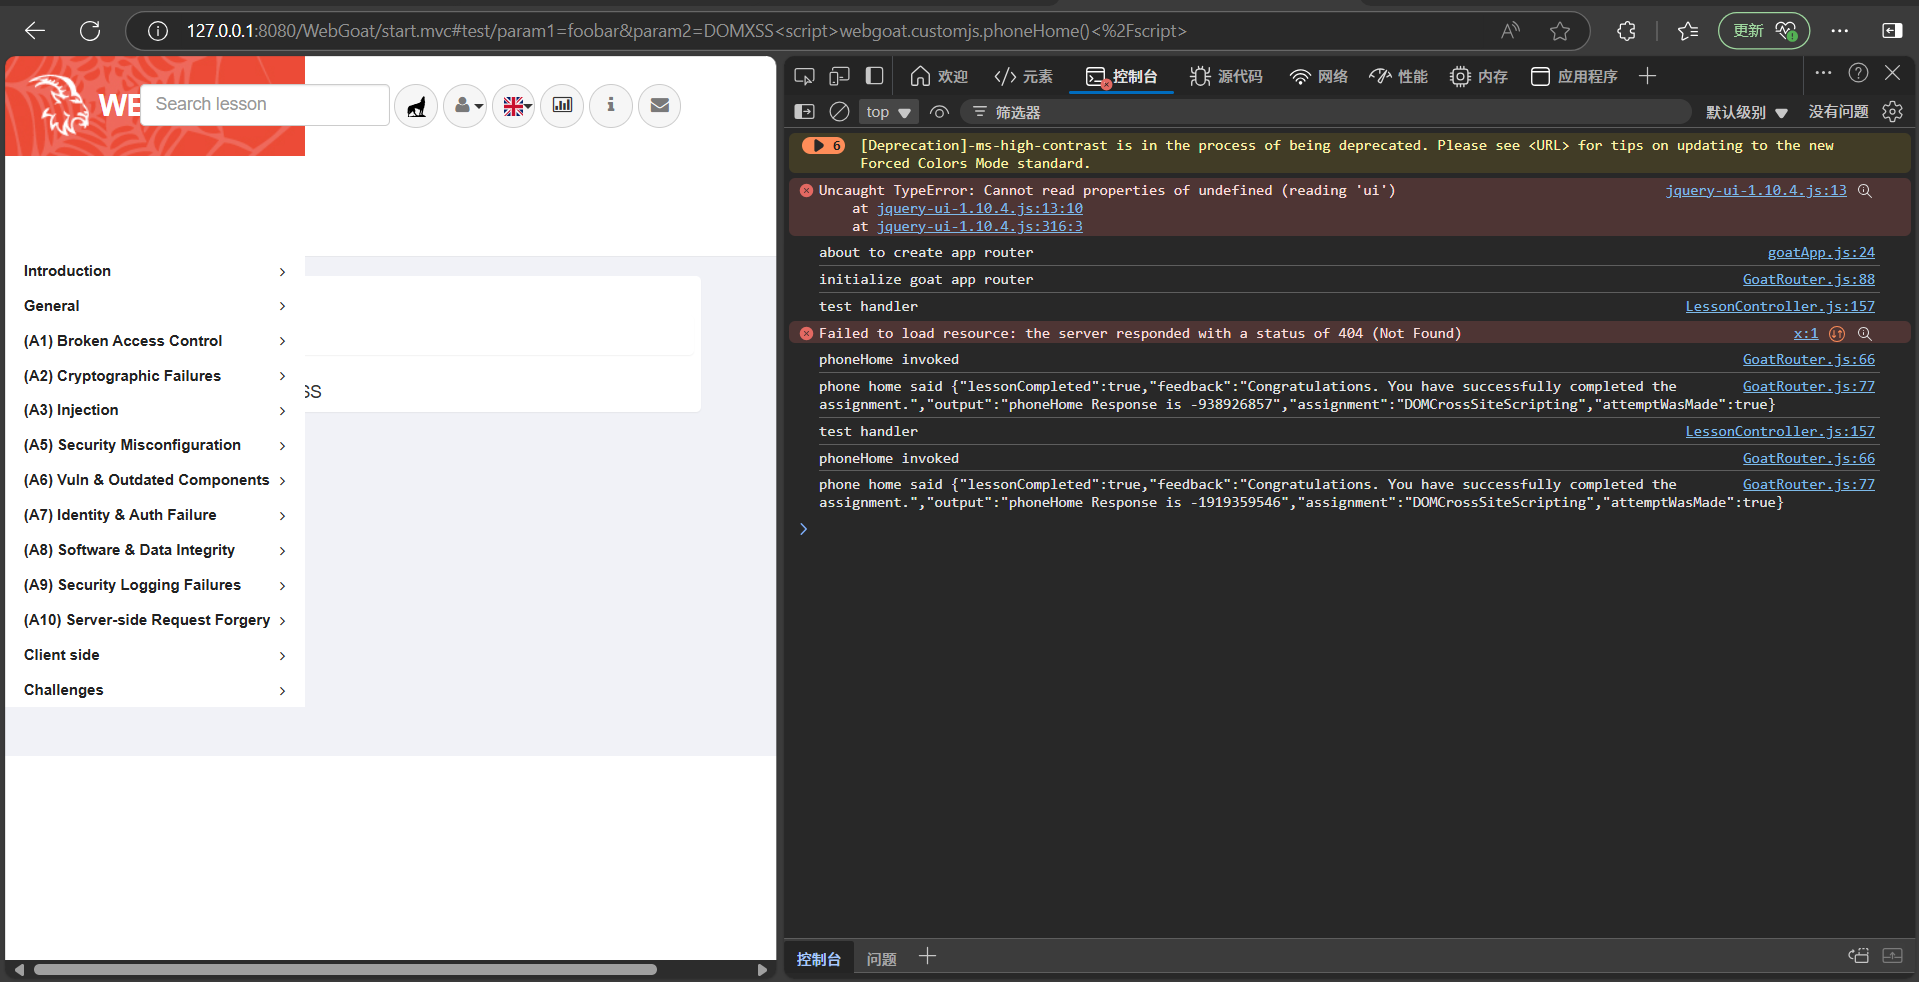Open the jquery-ui-1.10.4.js:316:3 stack link
The width and height of the screenshot is (1919, 982).
pos(980,227)
